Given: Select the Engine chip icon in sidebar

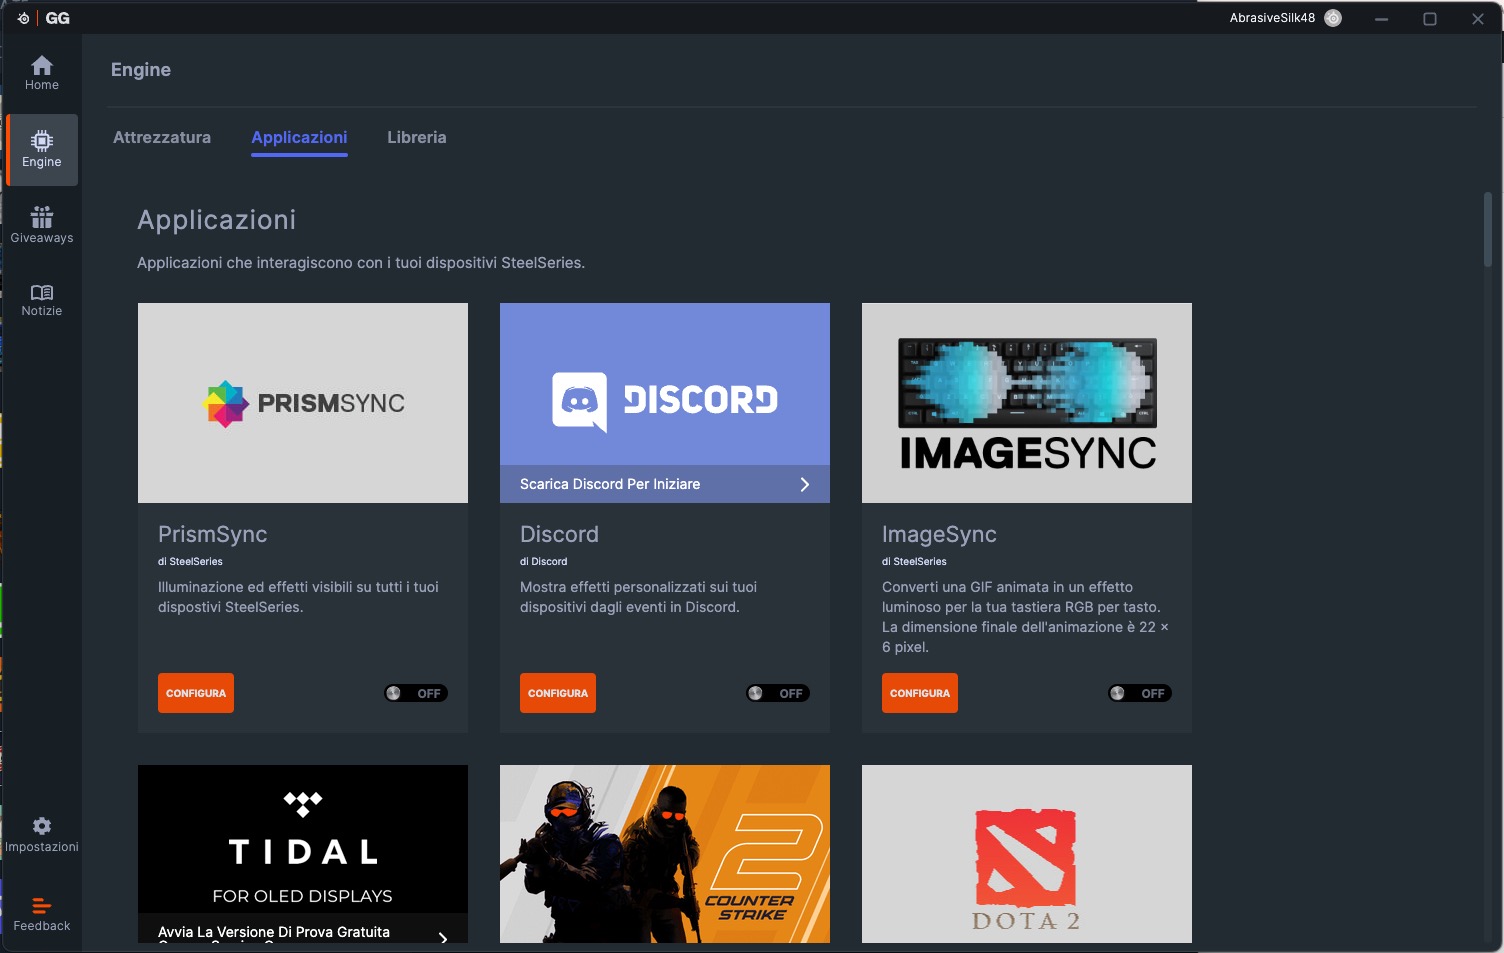Looking at the screenshot, I should point(42,141).
